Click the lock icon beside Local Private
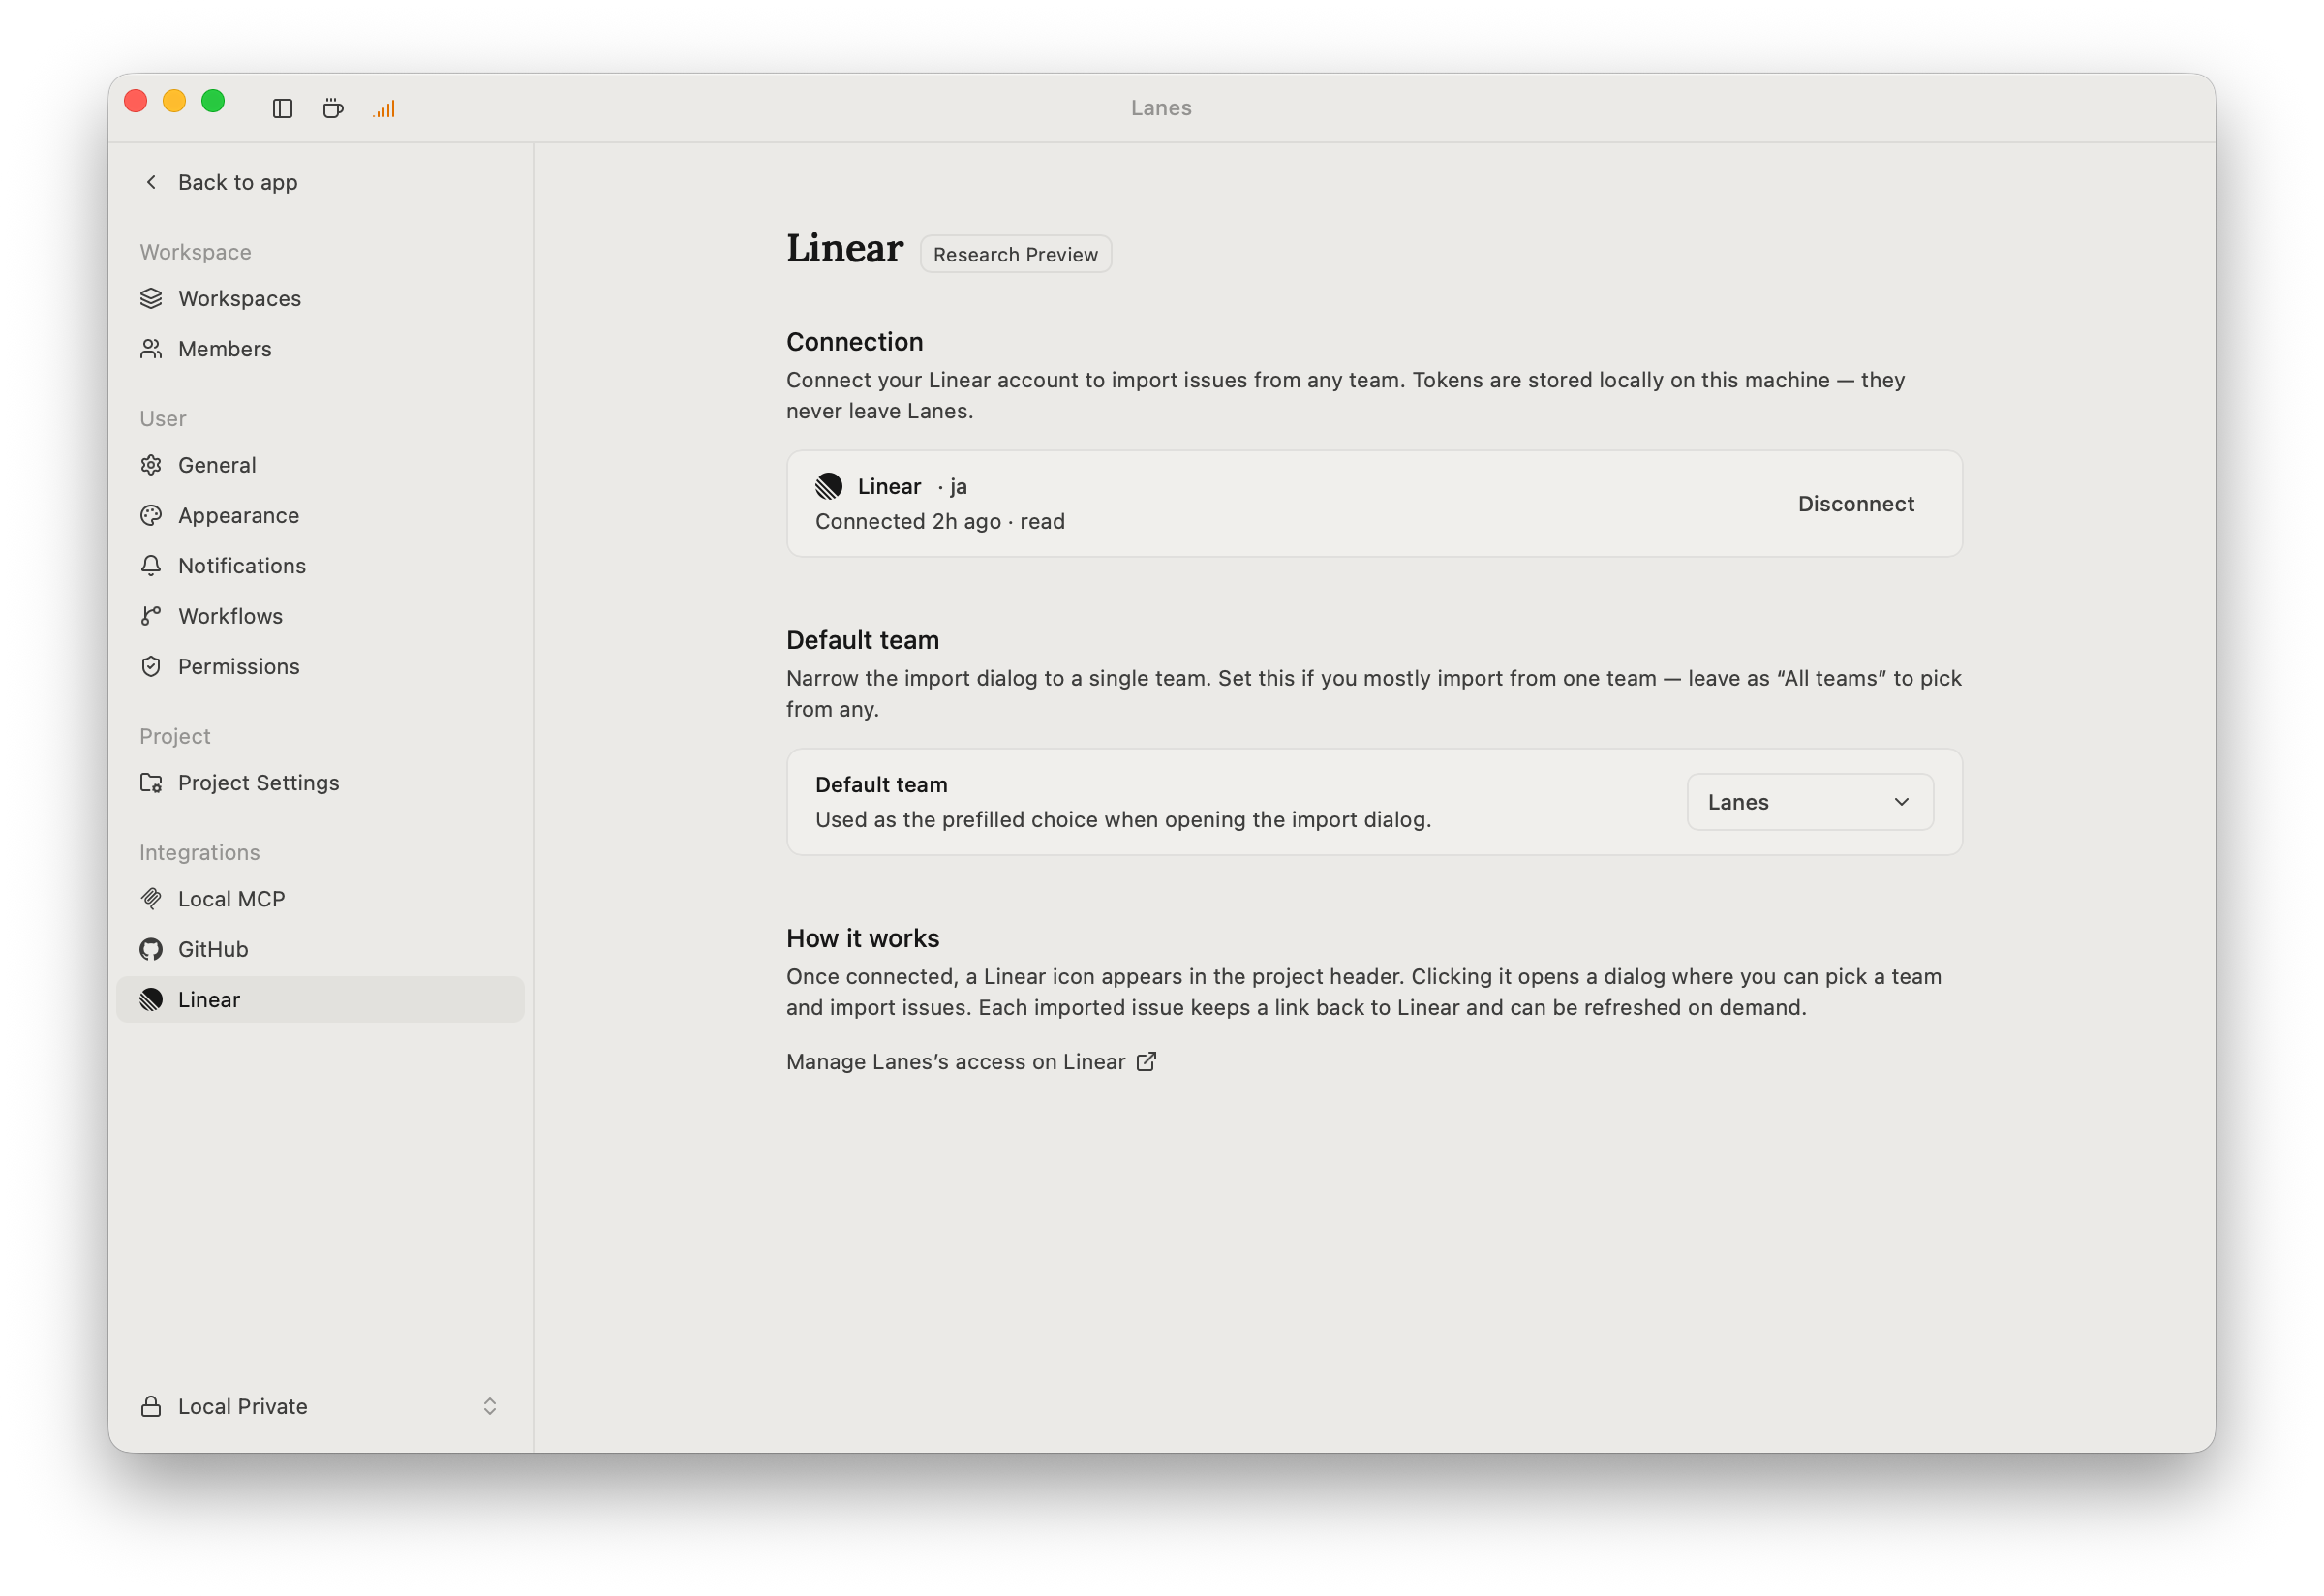 (151, 1407)
